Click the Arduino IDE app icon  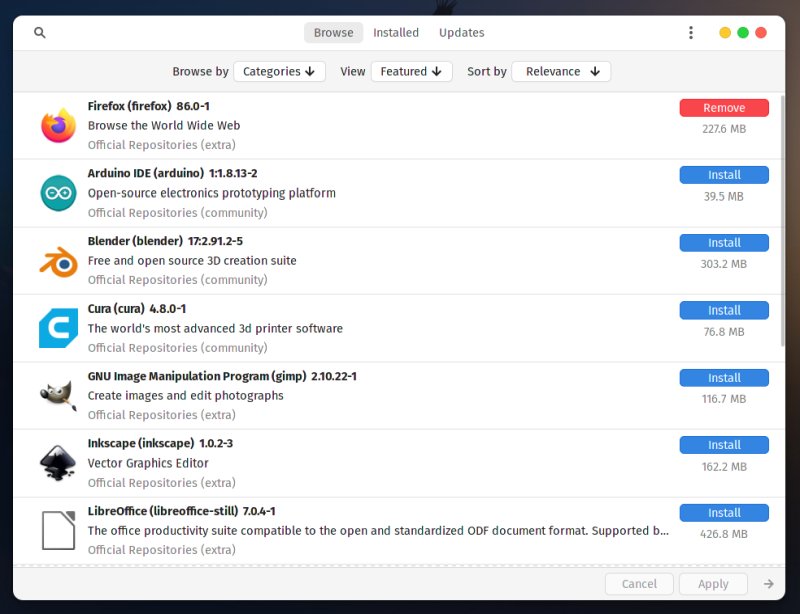click(x=58, y=193)
